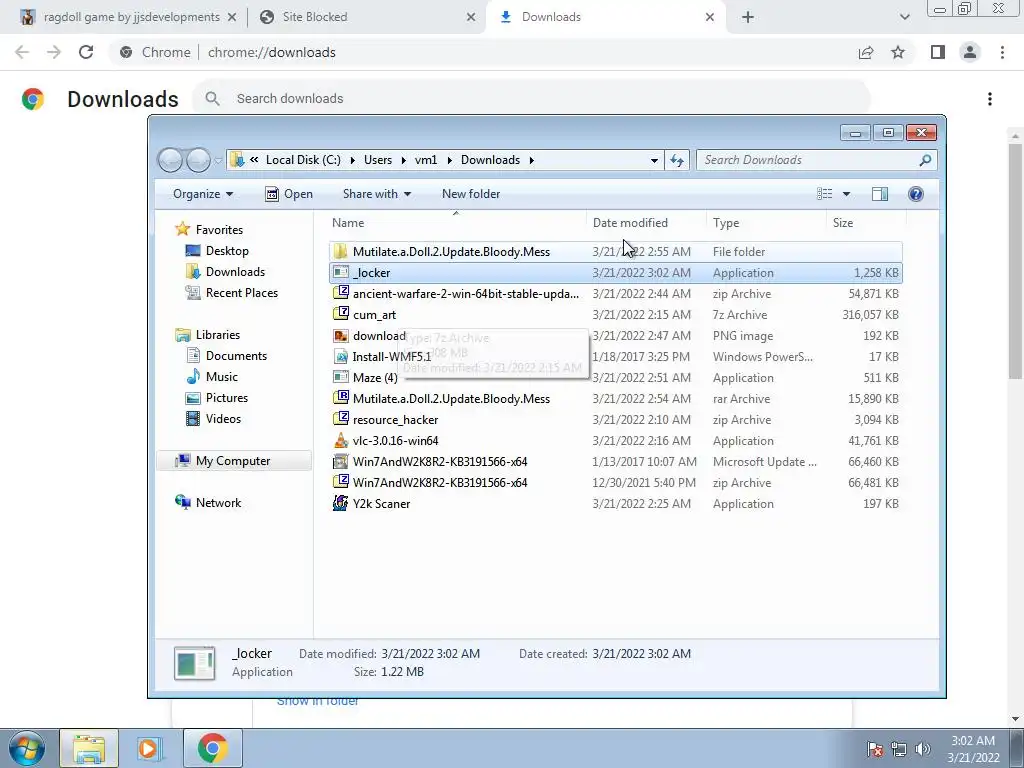Expand the recent pages arrow near back buttons
The height and width of the screenshot is (768, 1024).
point(218,161)
